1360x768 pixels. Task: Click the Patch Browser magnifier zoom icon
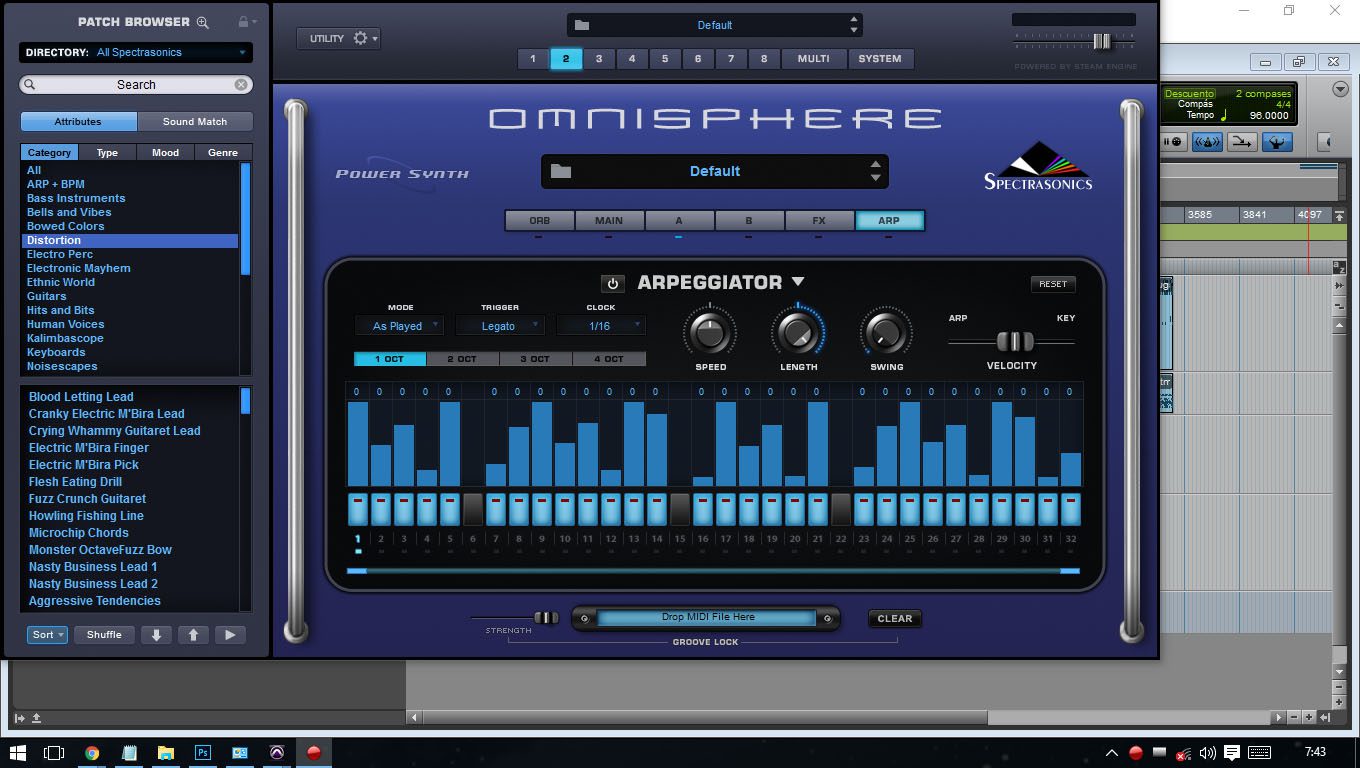(203, 22)
